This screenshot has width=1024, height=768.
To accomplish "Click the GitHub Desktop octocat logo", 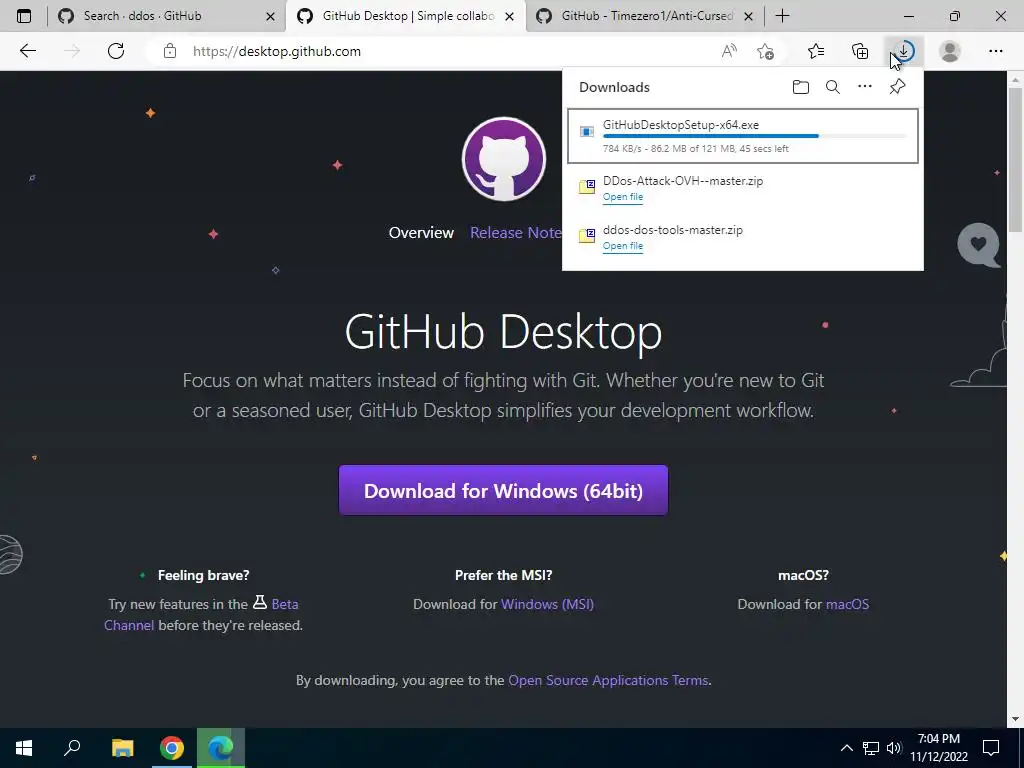I will coord(504,159).
